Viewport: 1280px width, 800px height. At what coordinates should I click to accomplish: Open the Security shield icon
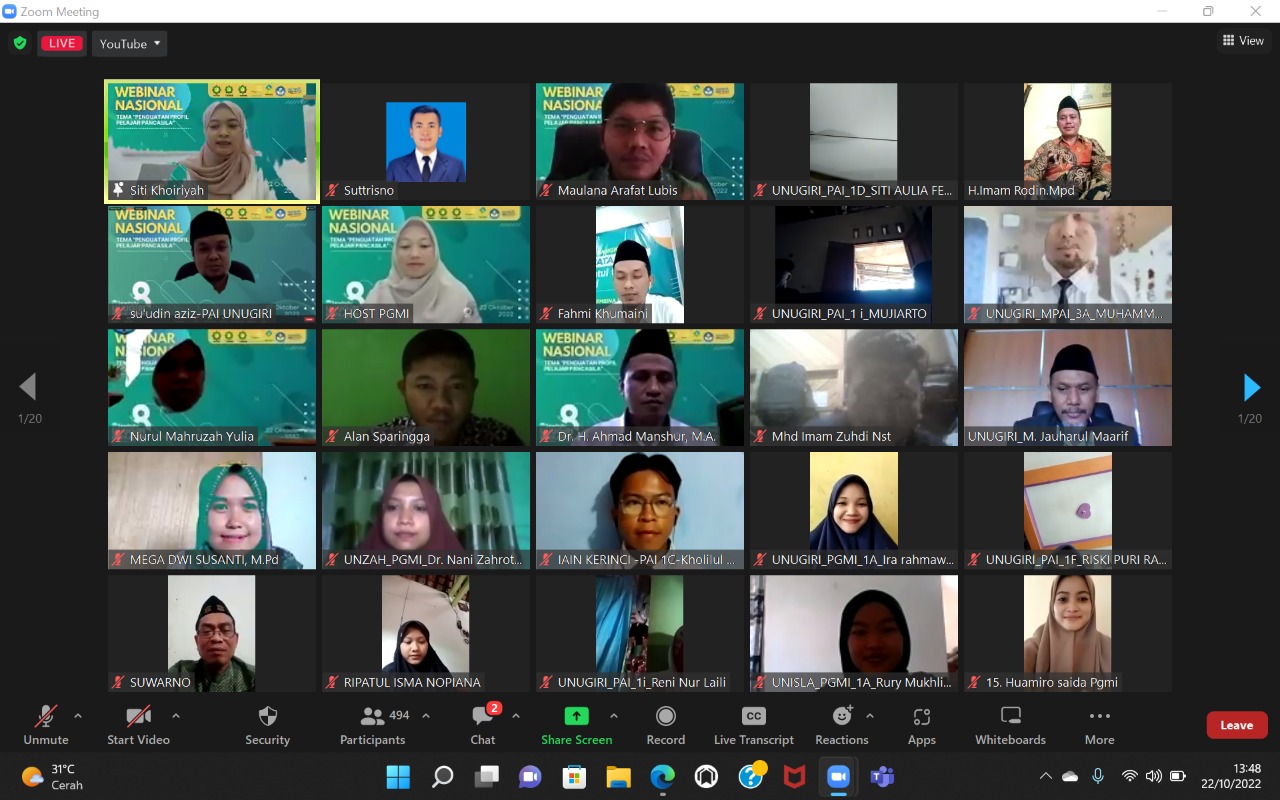click(x=267, y=717)
